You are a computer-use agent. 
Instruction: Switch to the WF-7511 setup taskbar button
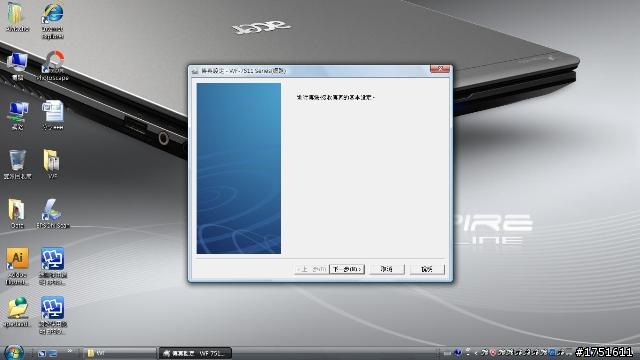[195, 353]
